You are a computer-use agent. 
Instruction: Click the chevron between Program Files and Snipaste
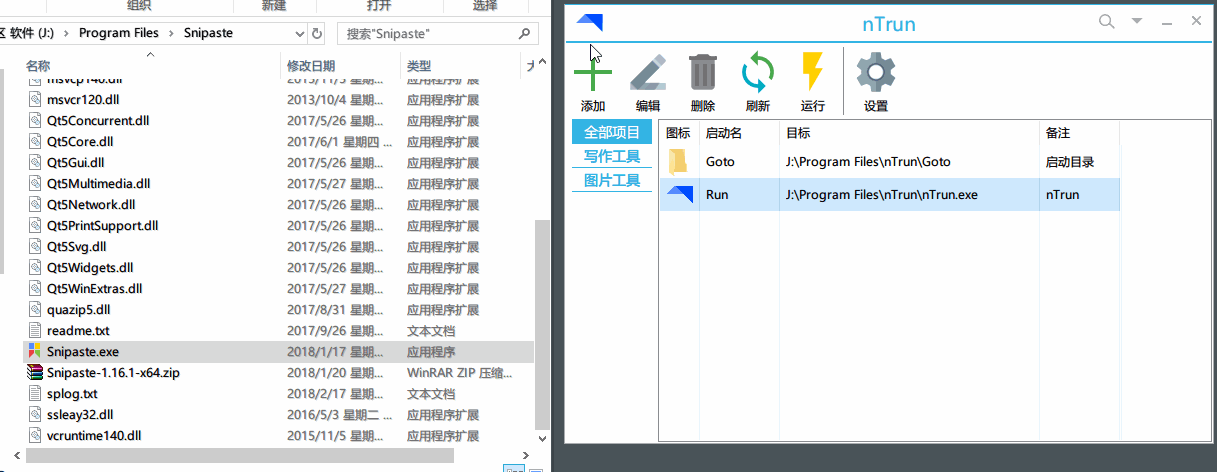[171, 33]
